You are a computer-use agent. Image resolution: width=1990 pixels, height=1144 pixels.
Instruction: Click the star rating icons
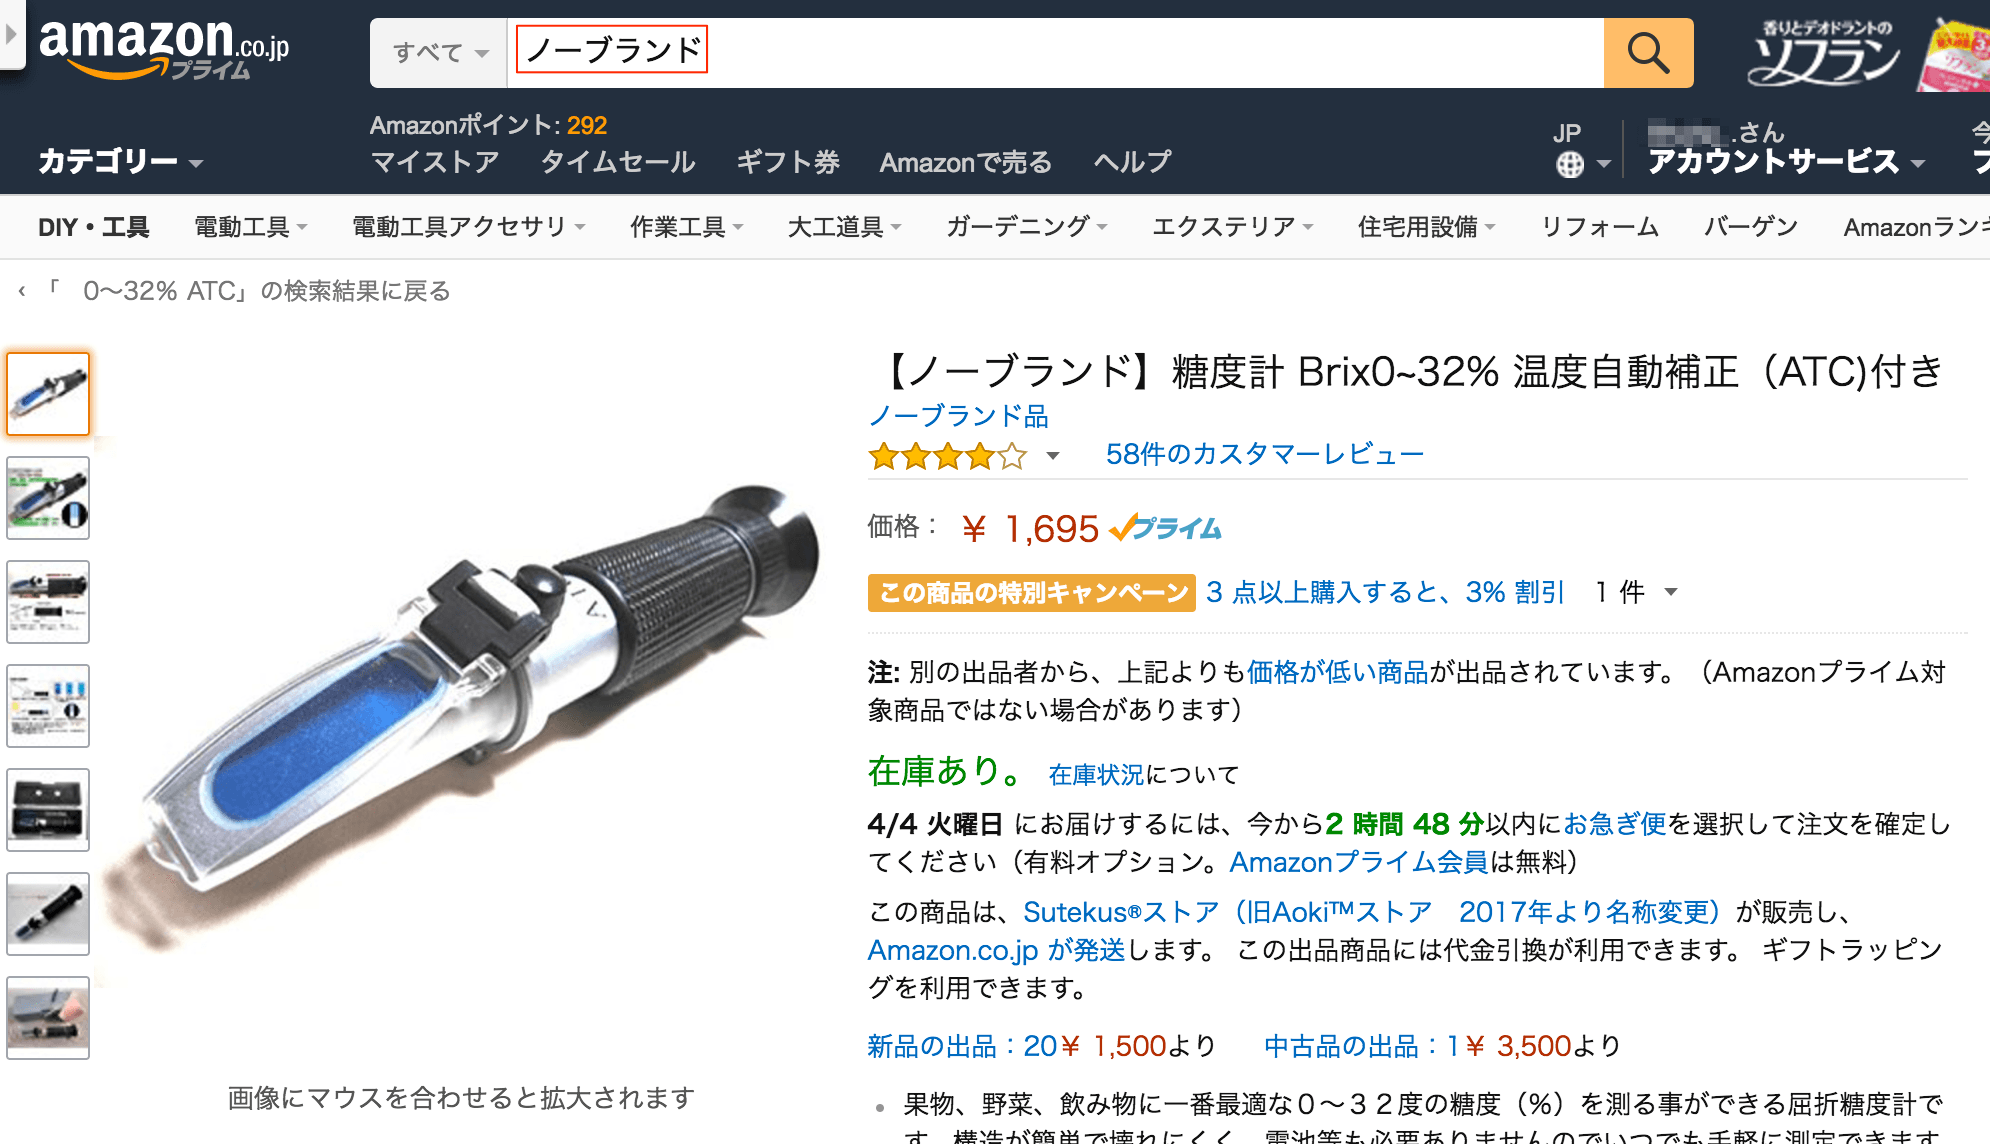[x=948, y=456]
